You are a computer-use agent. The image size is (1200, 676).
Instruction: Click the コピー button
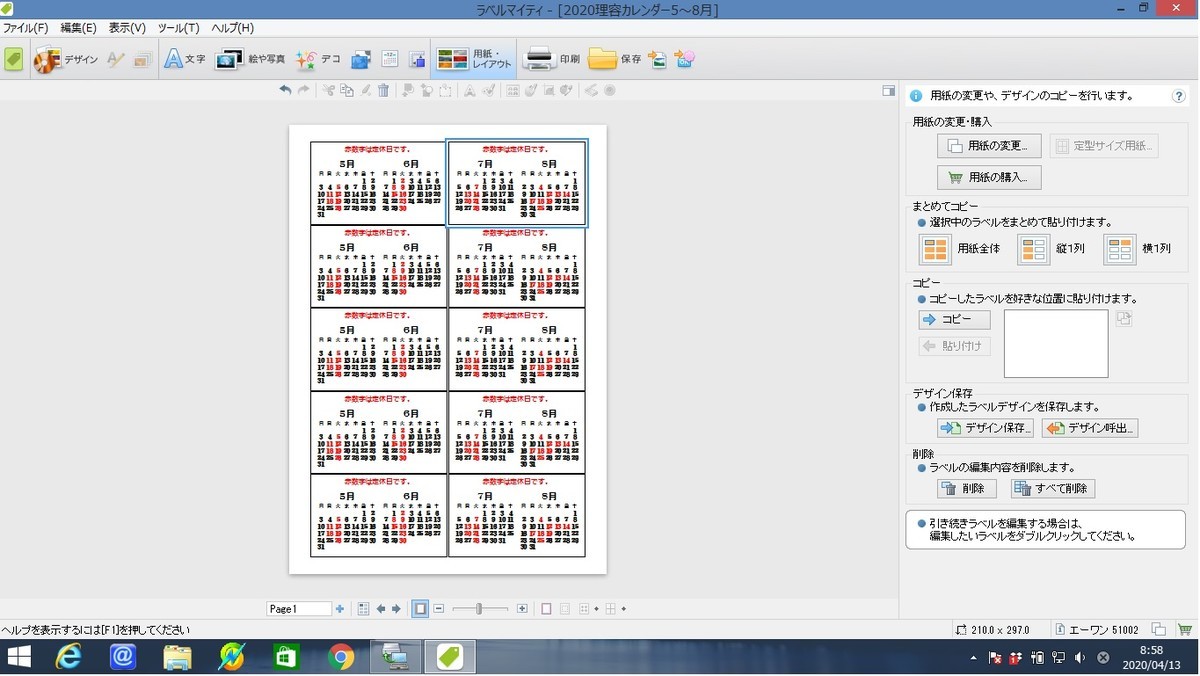[954, 320]
